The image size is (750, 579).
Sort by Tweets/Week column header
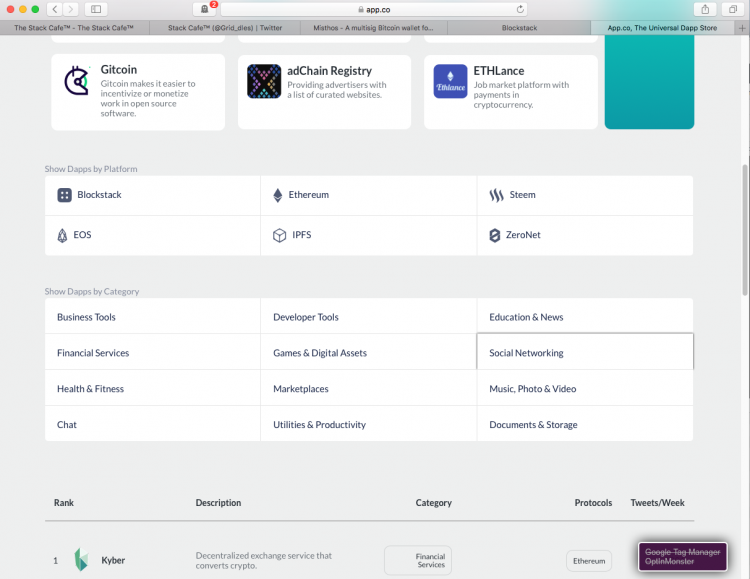[x=657, y=502]
